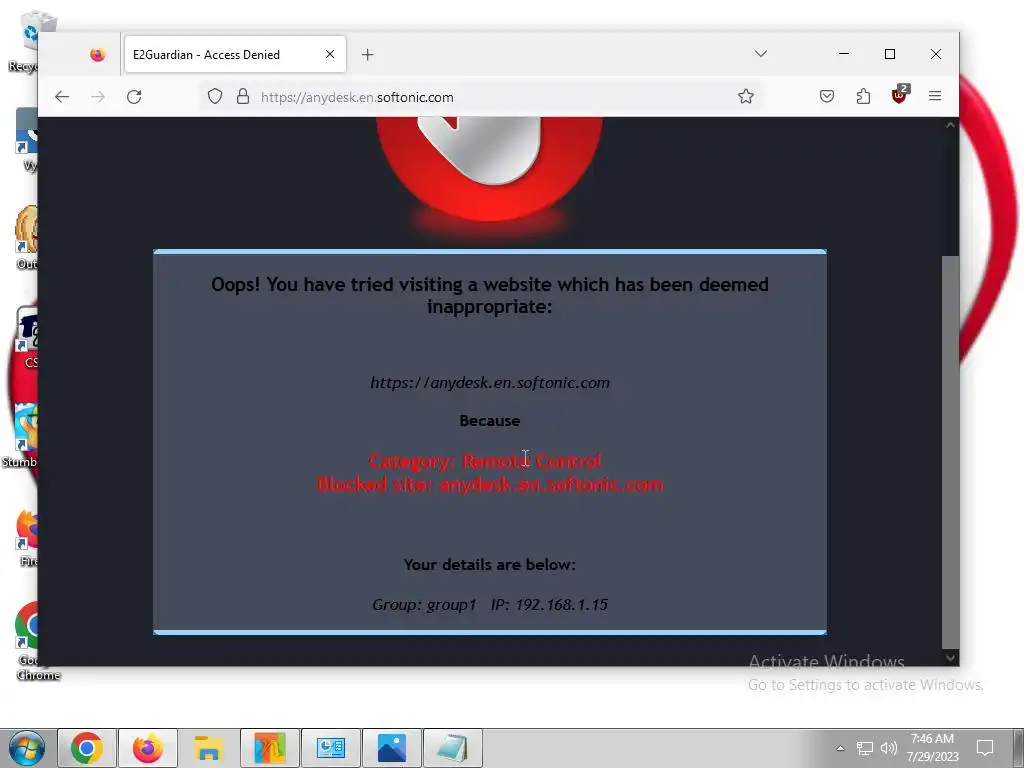This screenshot has width=1024, height=768.
Task: Open the uBlock Origin extension icon
Action: [900, 95]
